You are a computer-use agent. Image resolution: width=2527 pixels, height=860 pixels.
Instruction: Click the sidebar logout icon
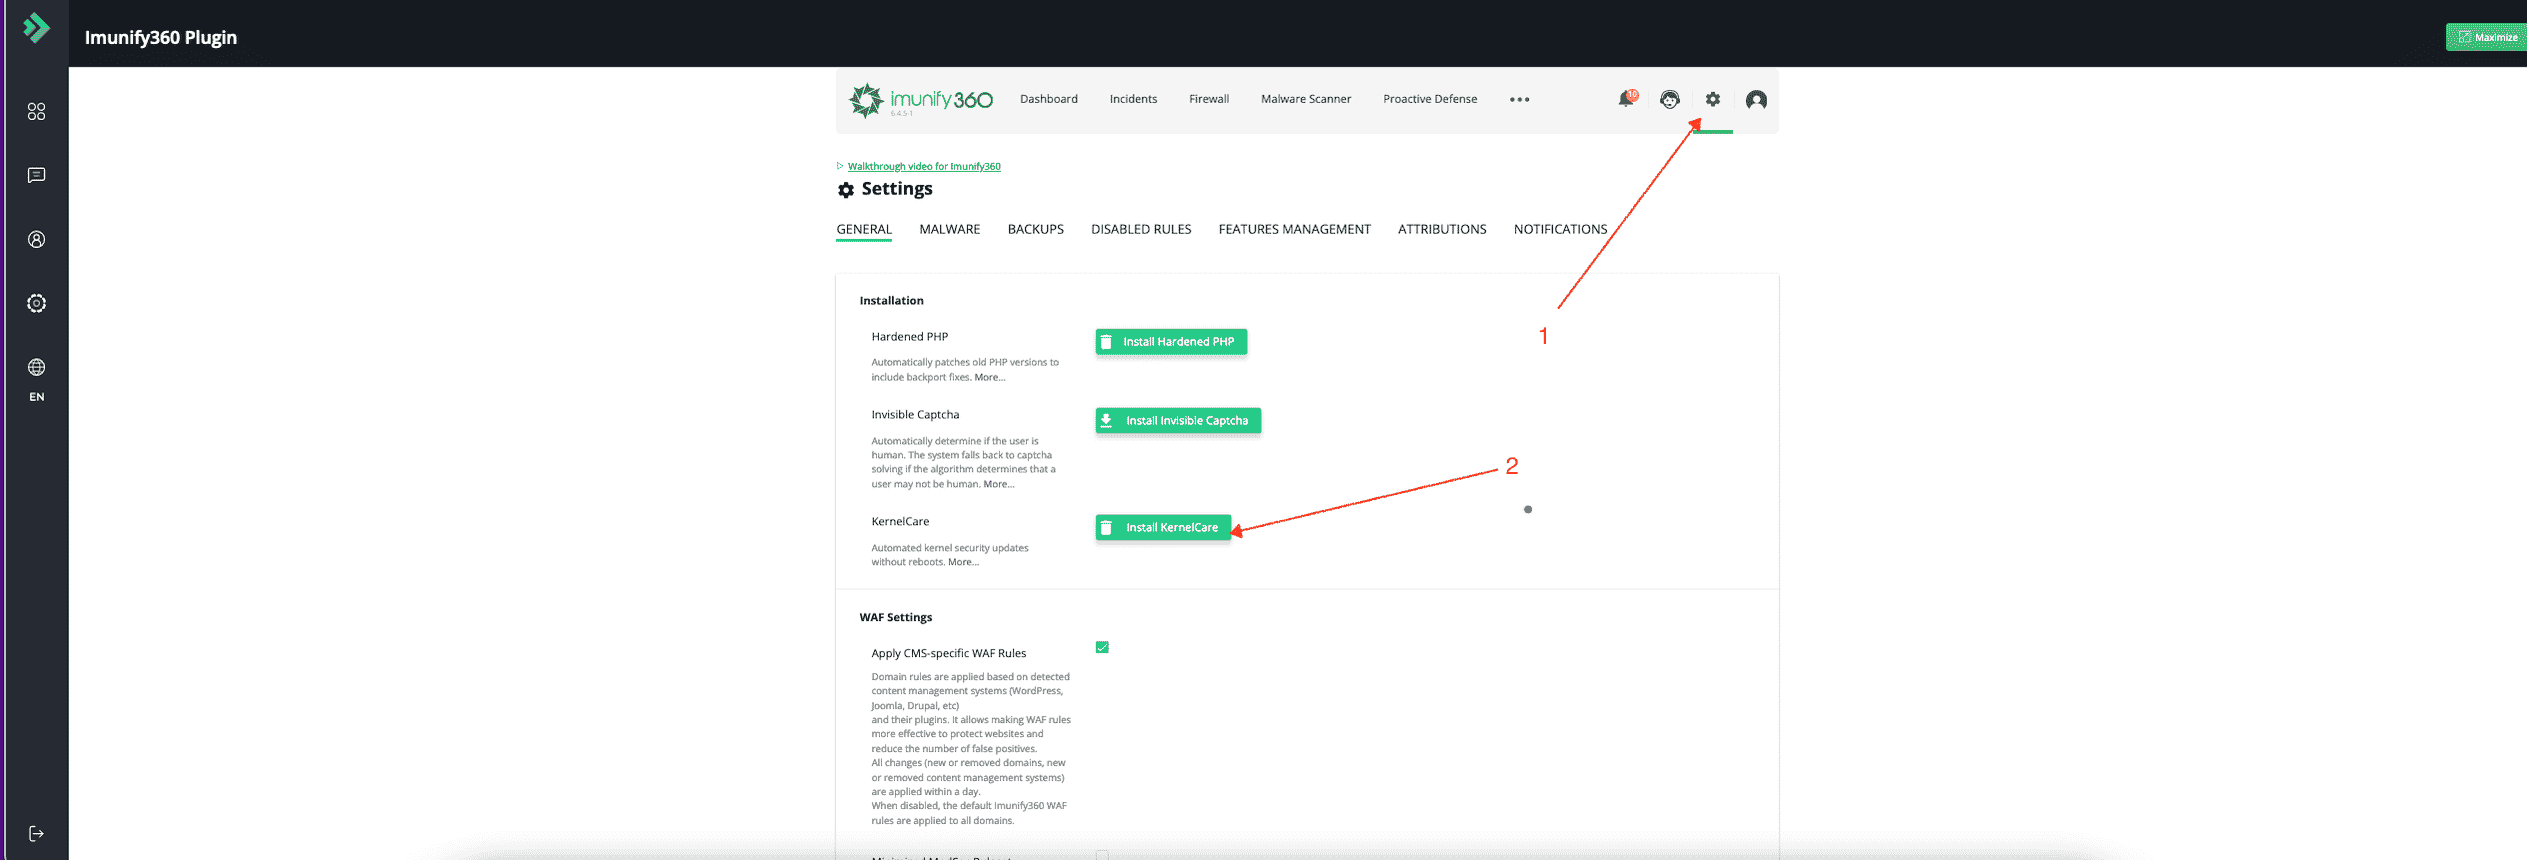point(37,833)
